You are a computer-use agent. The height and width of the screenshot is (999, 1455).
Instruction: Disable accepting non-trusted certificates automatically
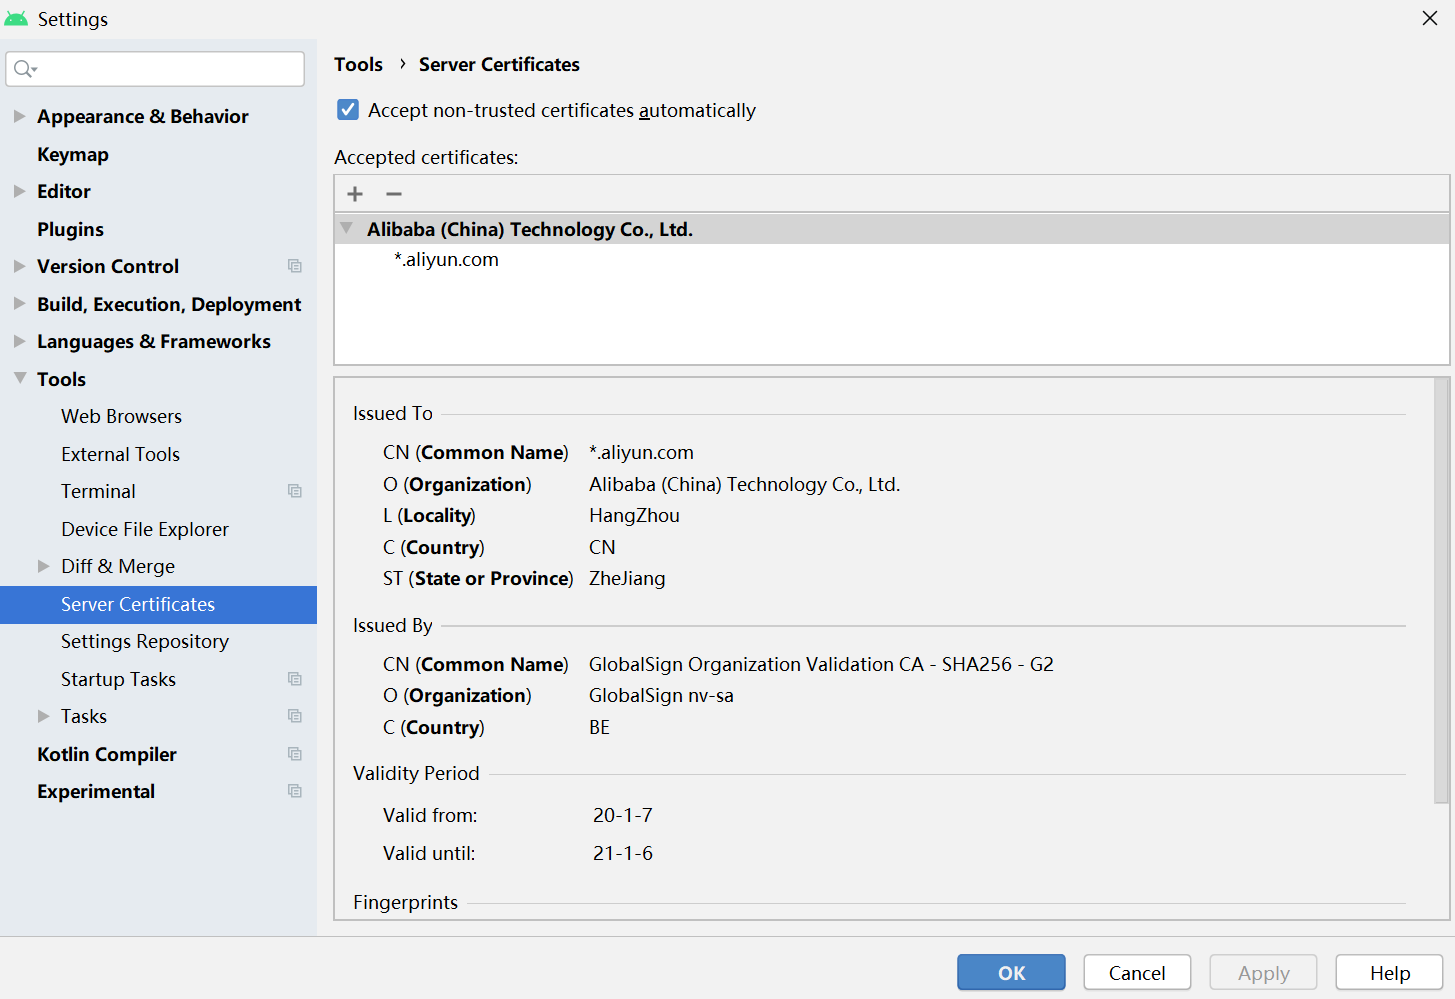(x=347, y=109)
